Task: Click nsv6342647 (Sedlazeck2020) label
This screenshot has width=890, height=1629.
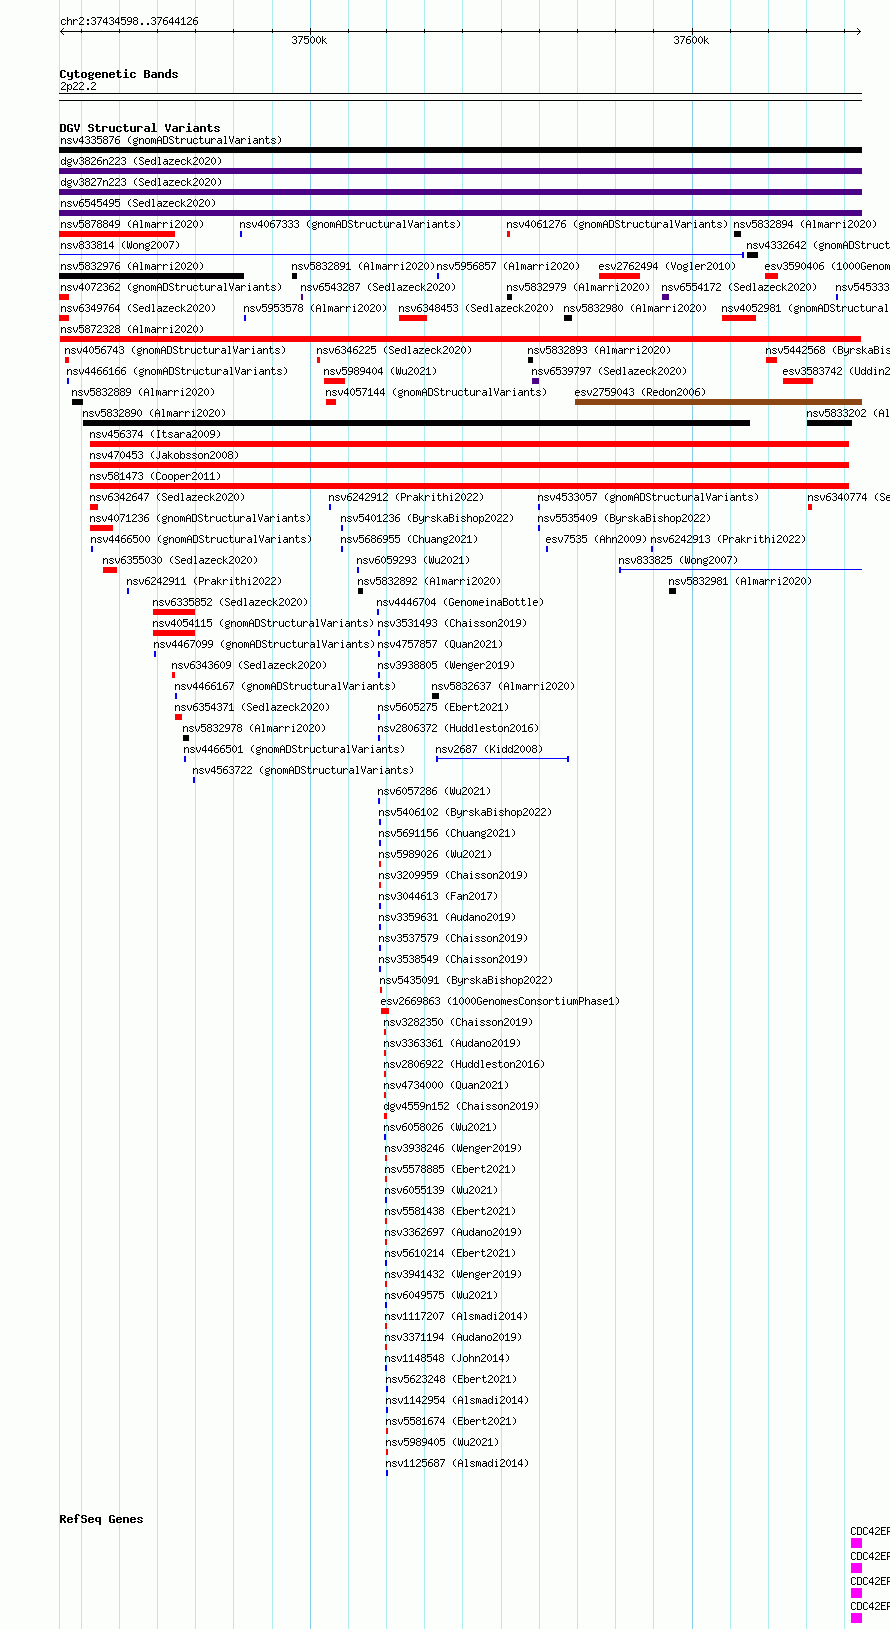Action: 168,497
